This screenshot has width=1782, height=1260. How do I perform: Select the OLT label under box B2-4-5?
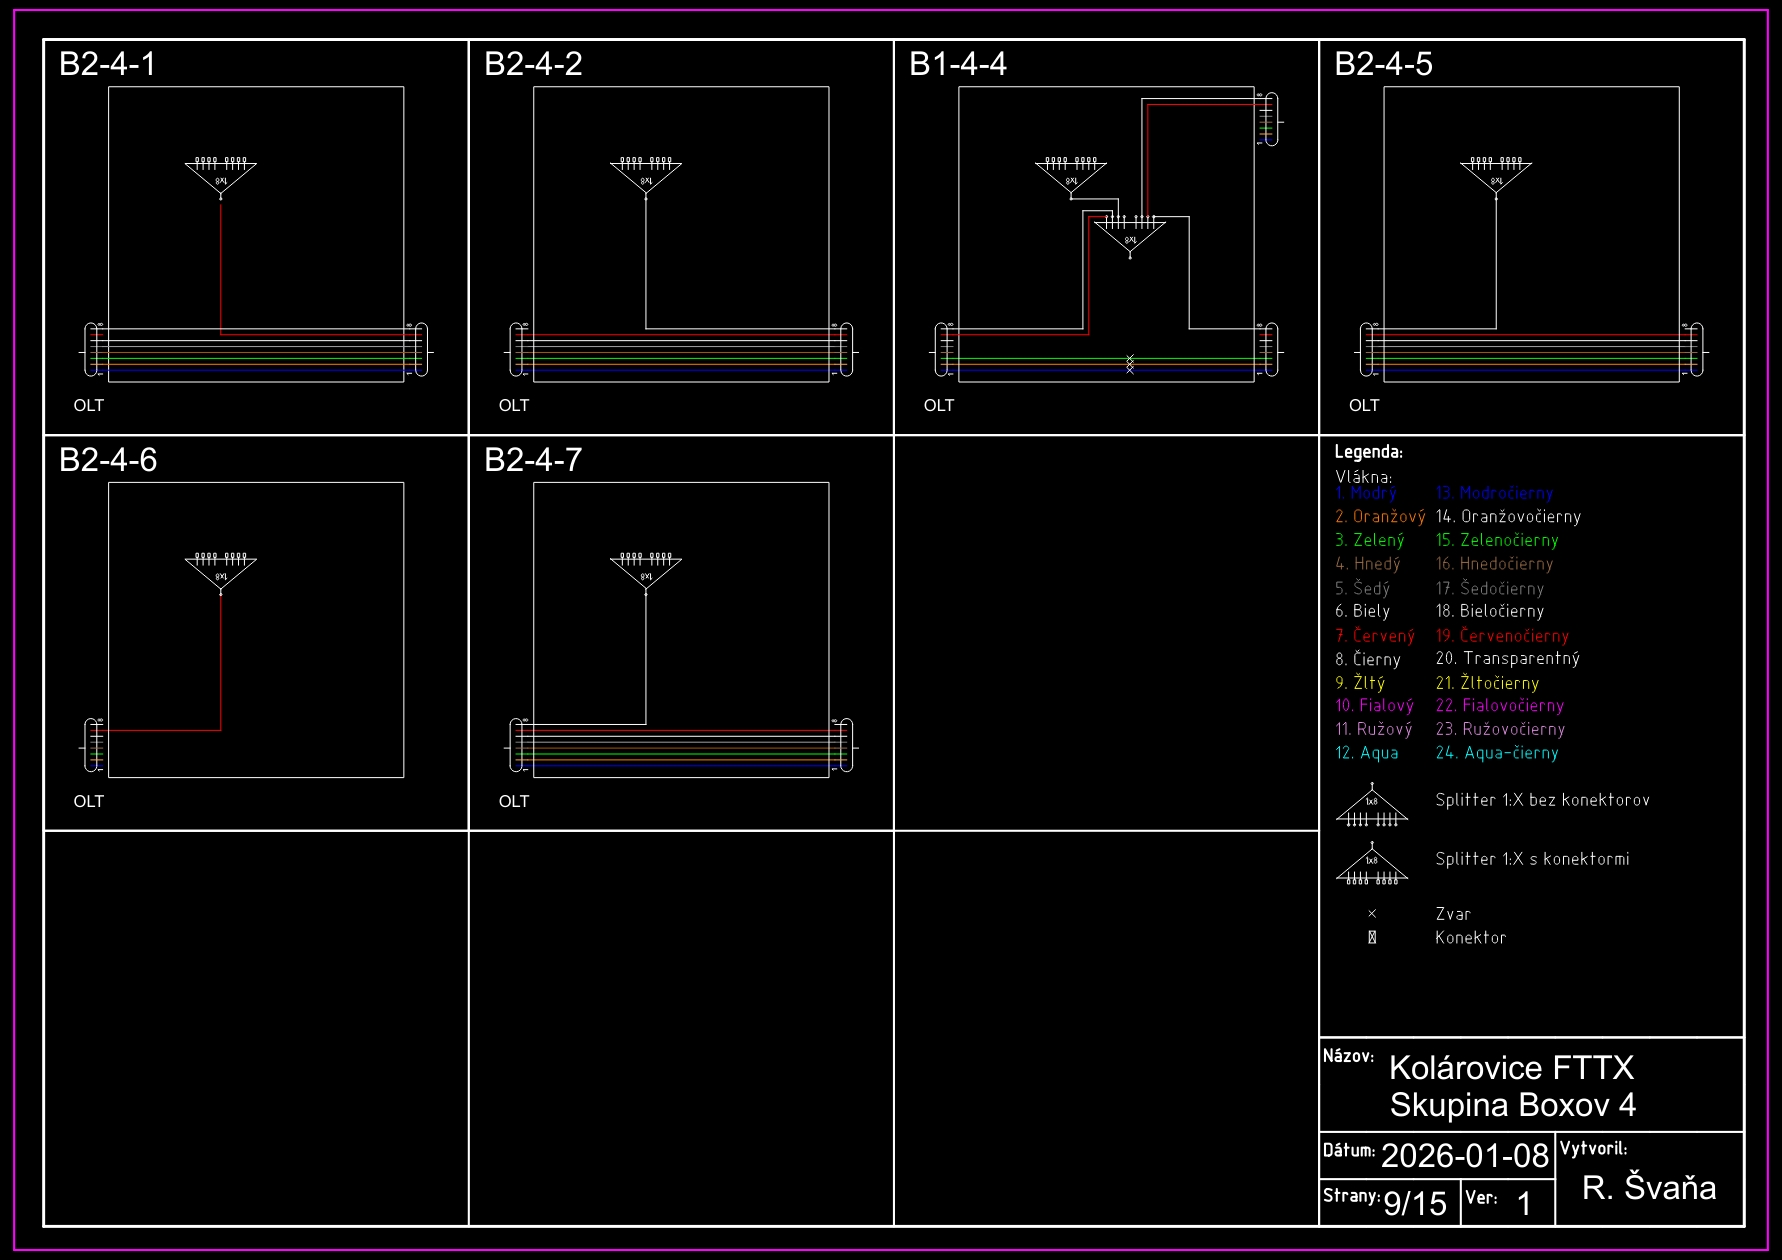pos(1363,405)
